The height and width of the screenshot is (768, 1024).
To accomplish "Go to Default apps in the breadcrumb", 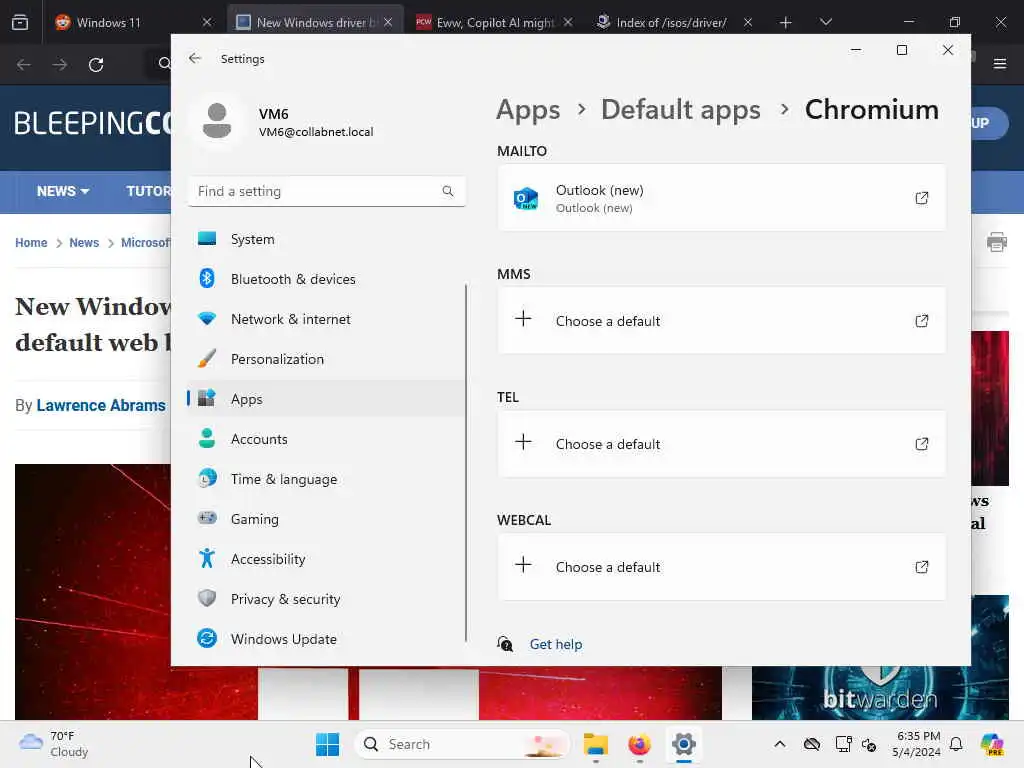I will click(680, 110).
